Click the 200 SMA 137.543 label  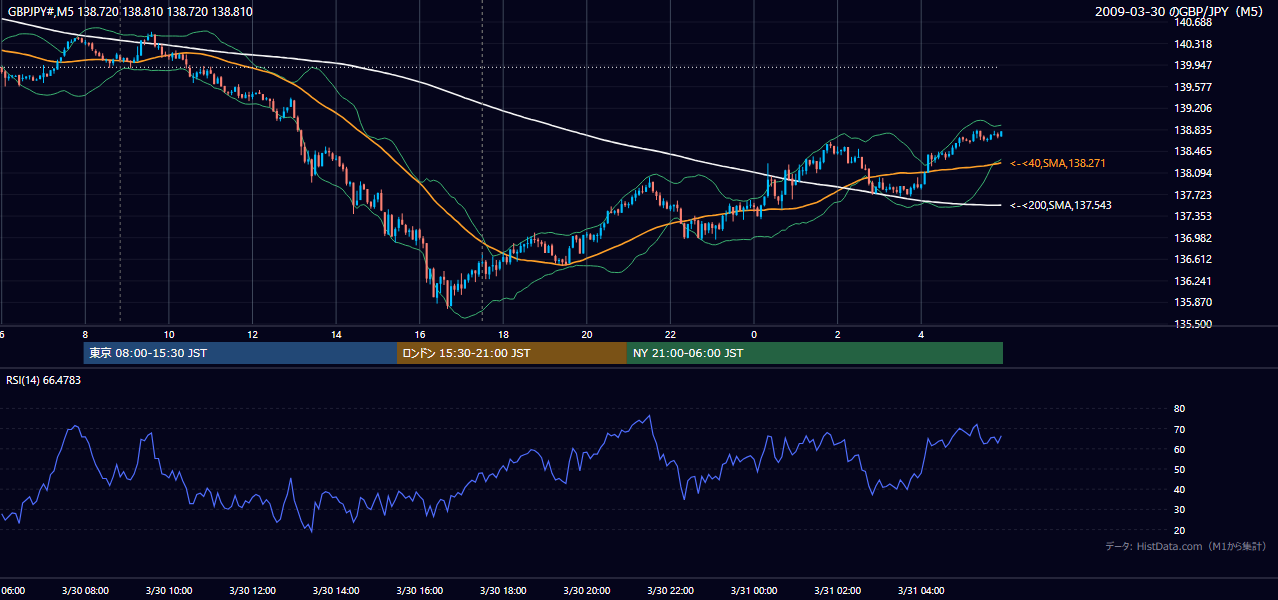point(1060,205)
